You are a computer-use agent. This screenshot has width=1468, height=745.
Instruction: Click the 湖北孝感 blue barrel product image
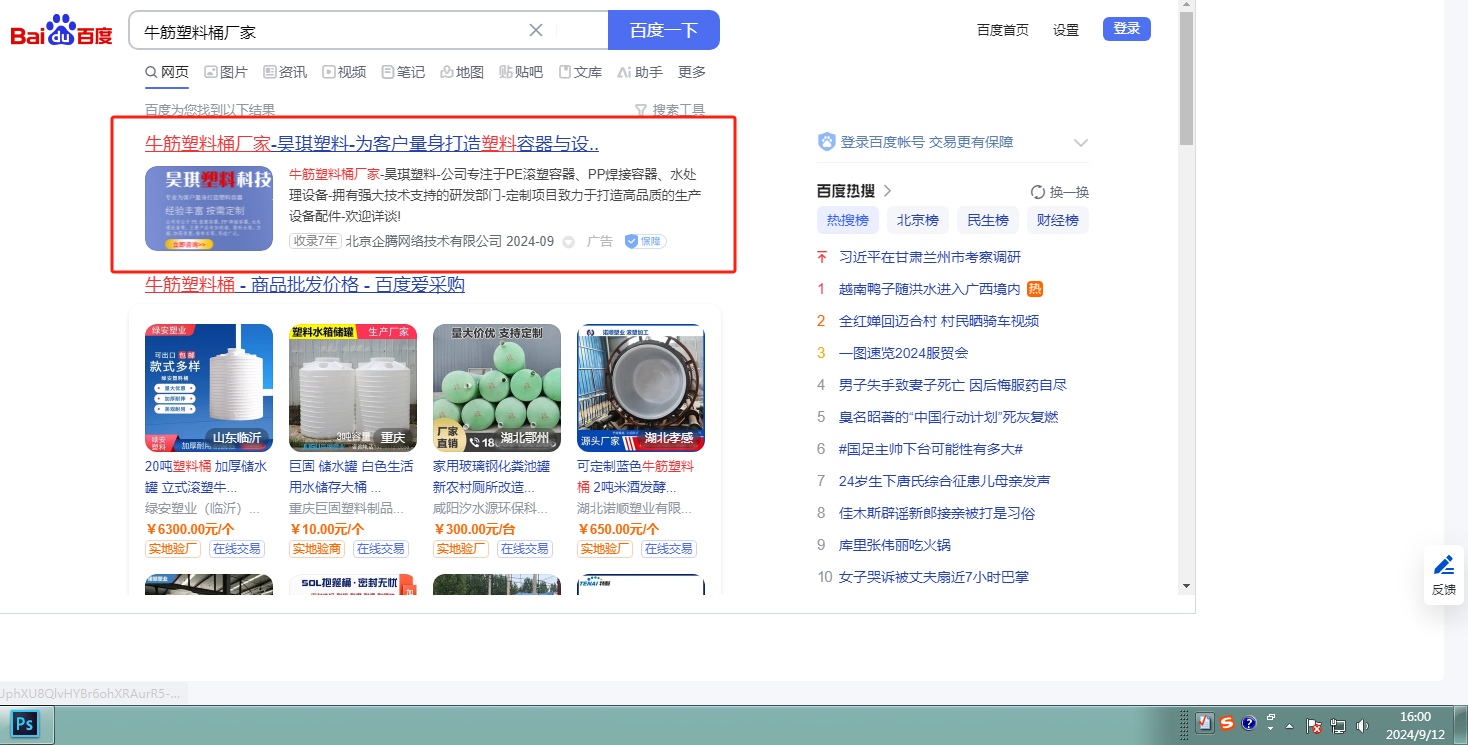click(641, 388)
